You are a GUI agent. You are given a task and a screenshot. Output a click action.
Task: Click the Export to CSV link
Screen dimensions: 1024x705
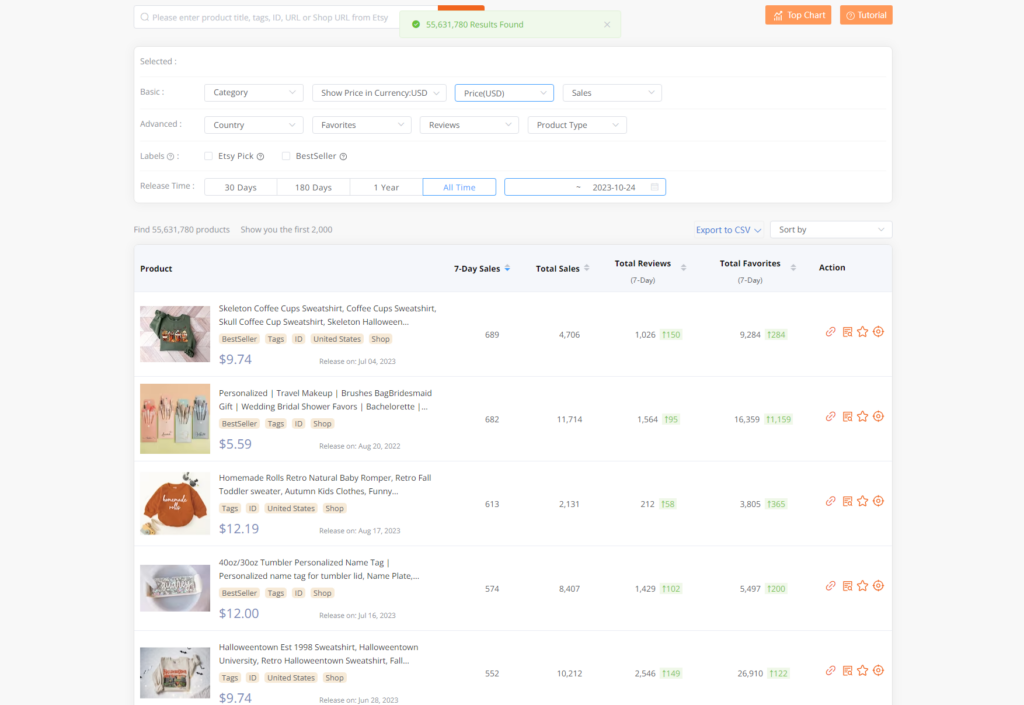728,230
